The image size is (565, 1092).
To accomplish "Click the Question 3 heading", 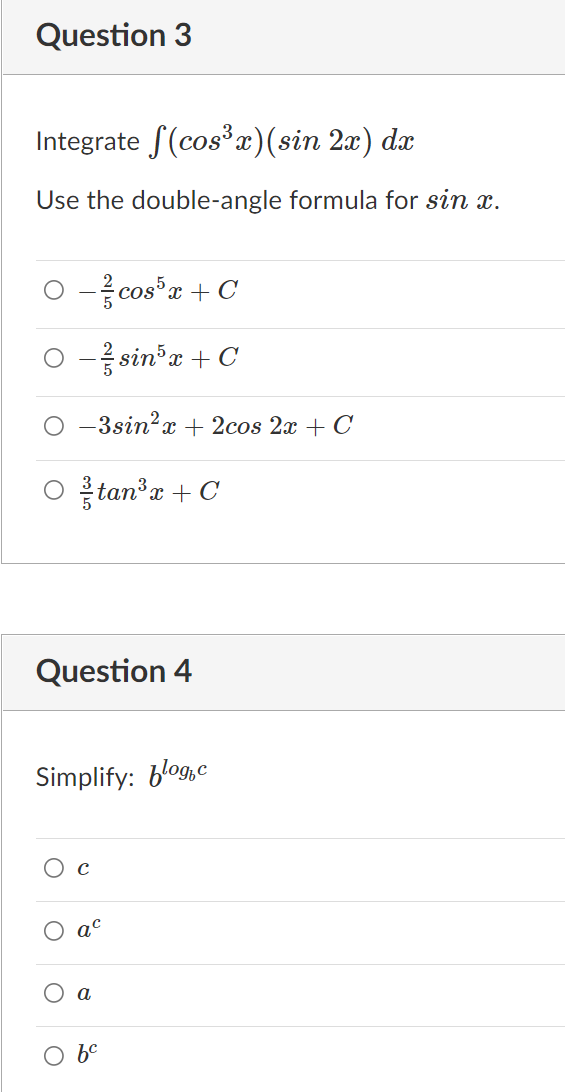I will [114, 36].
